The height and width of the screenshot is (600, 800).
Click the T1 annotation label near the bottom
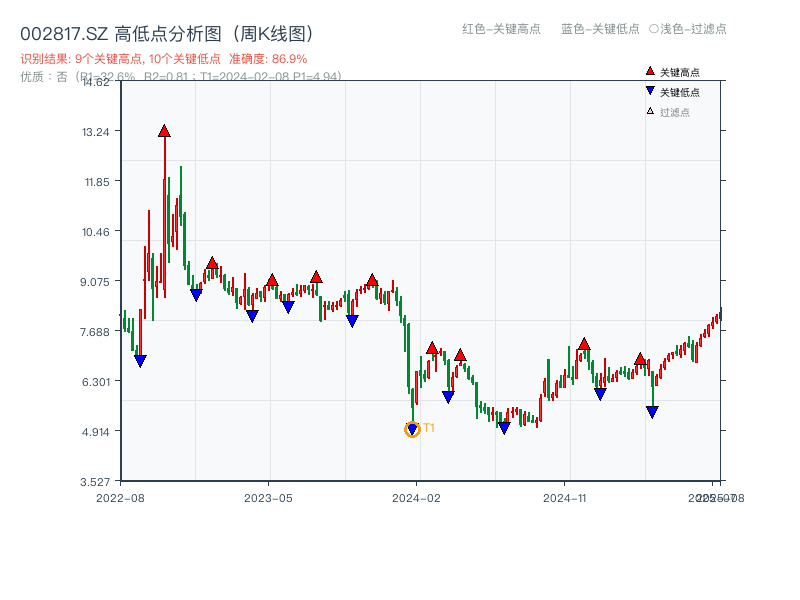[429, 427]
